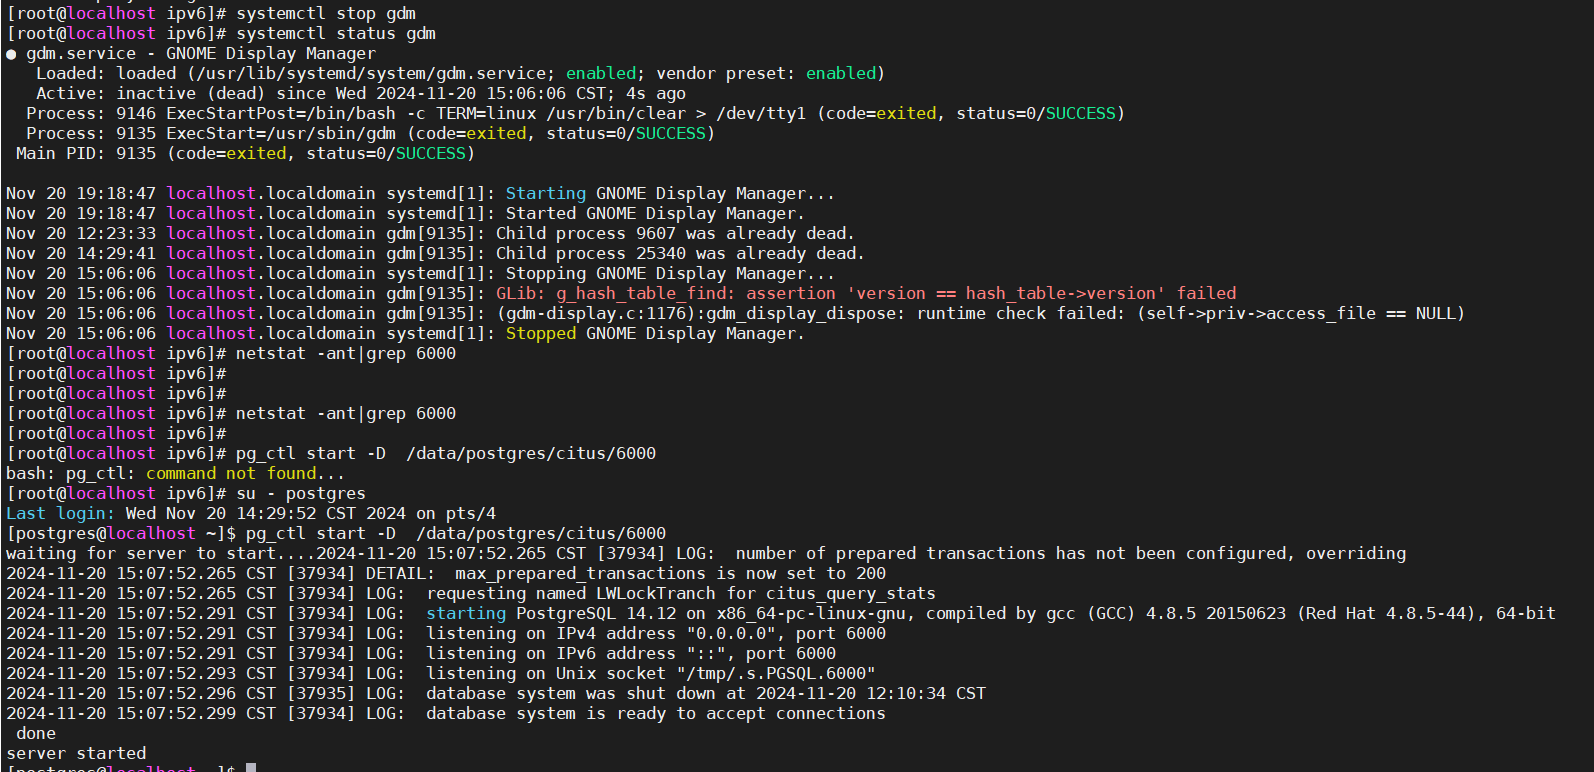Click the "max_prepared_transactions" DETAIL message

tap(670, 574)
